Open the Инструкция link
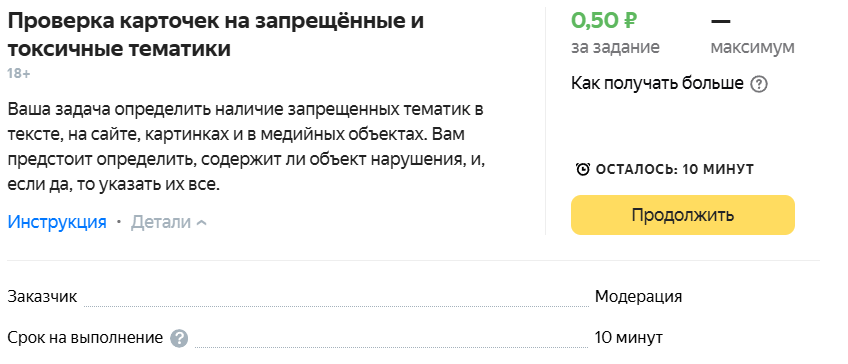The height and width of the screenshot is (364, 848). pyautogui.click(x=57, y=222)
